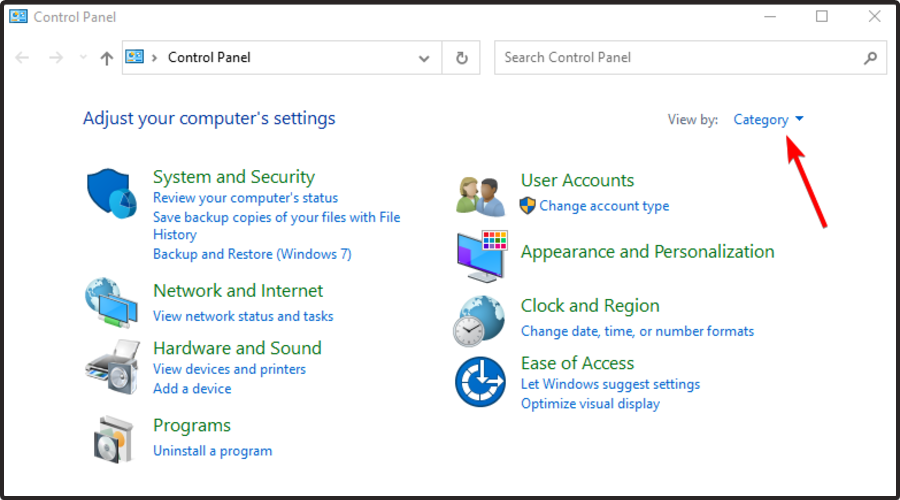Open Save backup copies with File History
The height and width of the screenshot is (500, 900).
coord(276,226)
